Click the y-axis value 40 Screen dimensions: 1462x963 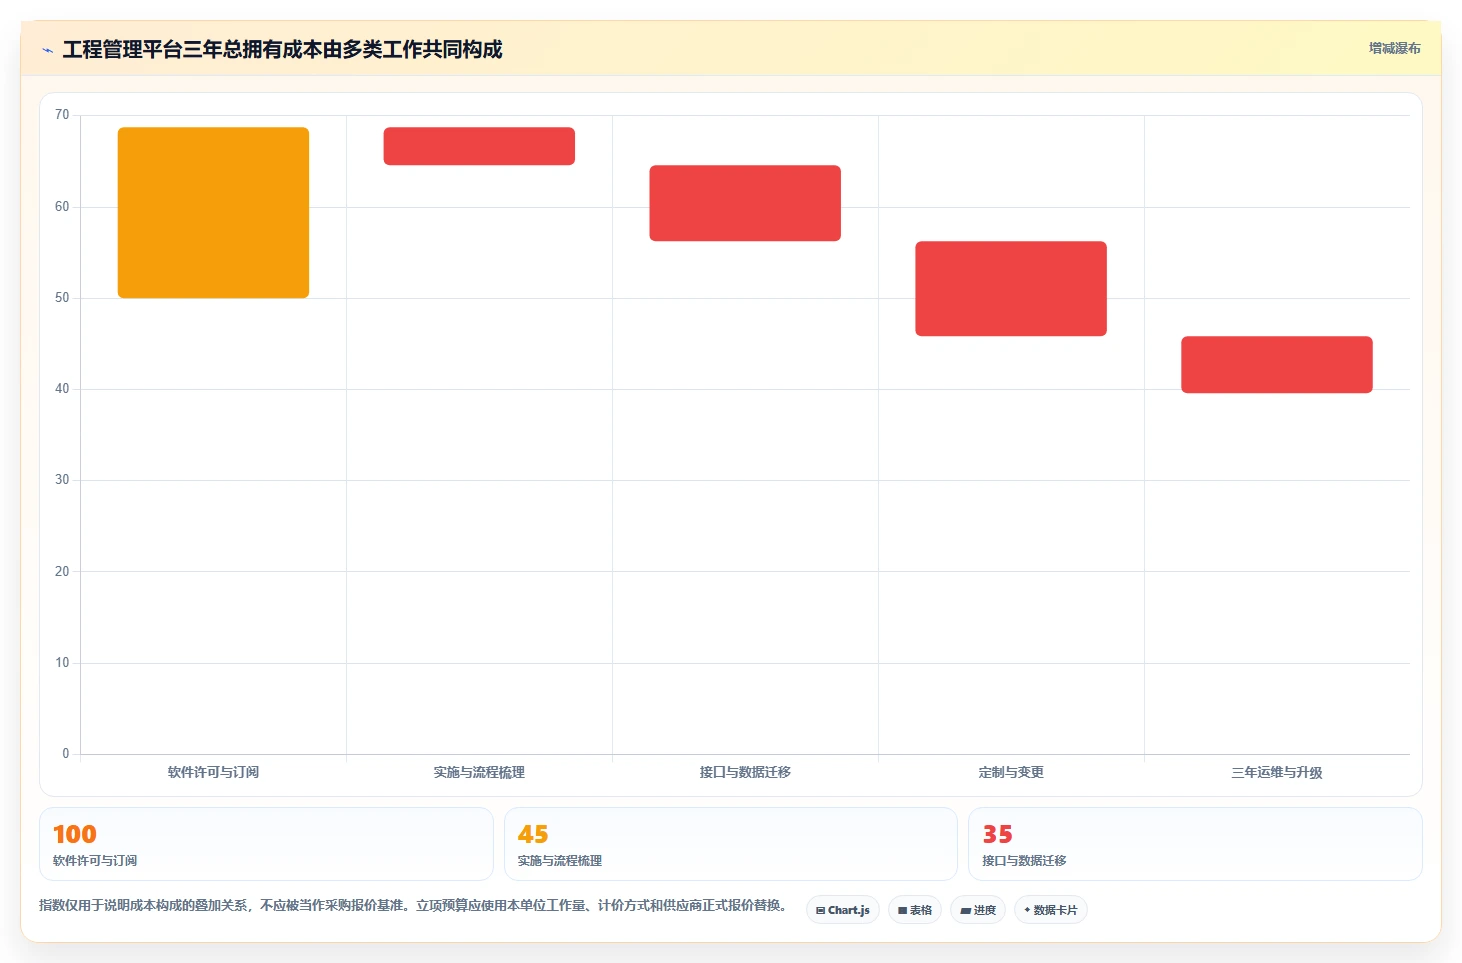[62, 389]
